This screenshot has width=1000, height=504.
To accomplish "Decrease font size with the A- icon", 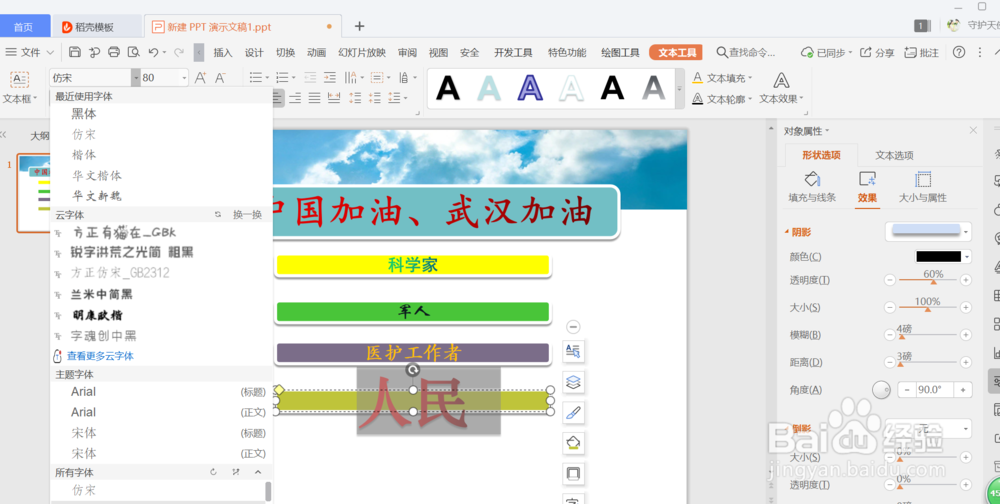I will (221, 78).
